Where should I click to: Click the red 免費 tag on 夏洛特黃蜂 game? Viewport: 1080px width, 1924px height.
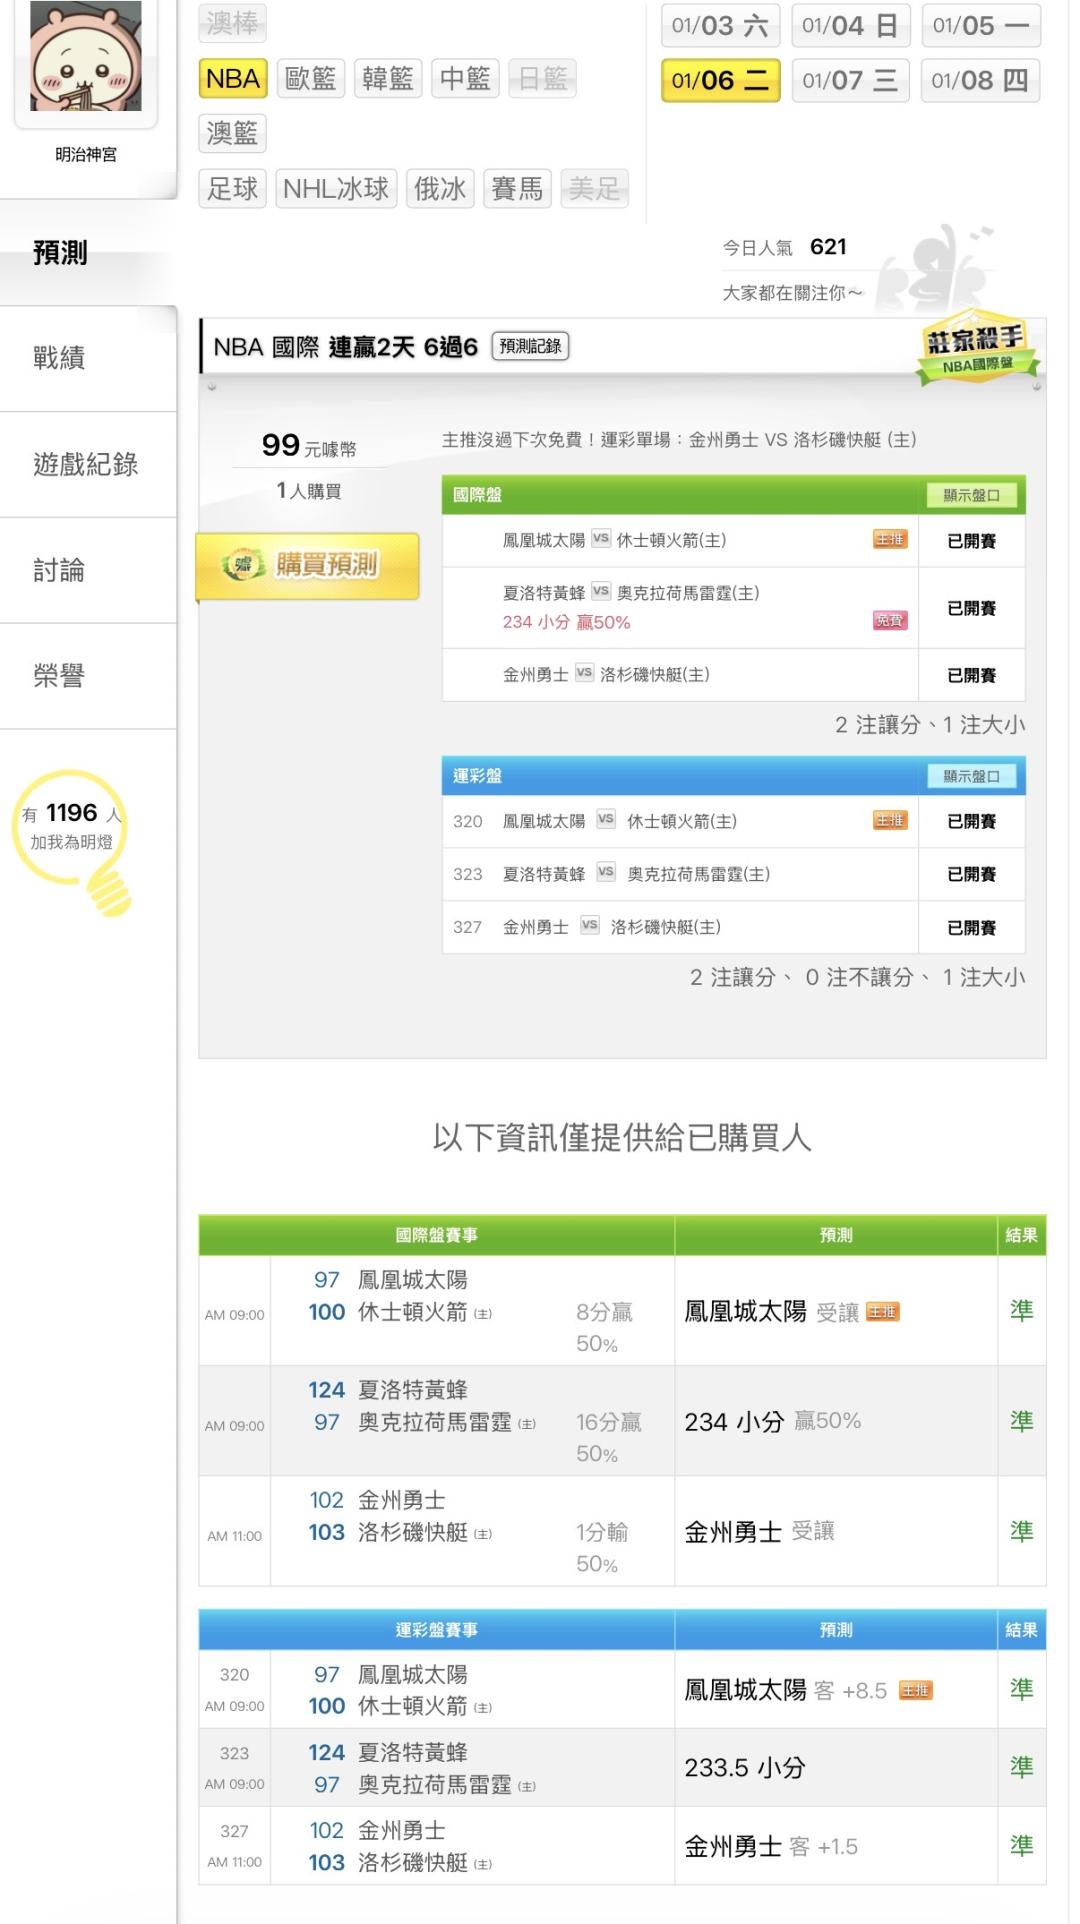coord(889,621)
